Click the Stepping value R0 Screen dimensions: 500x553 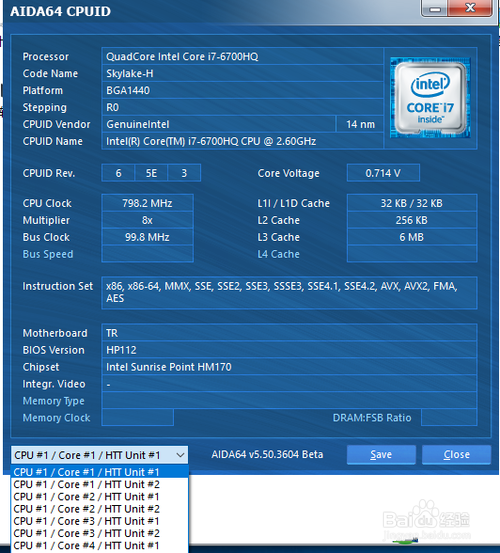point(243,107)
